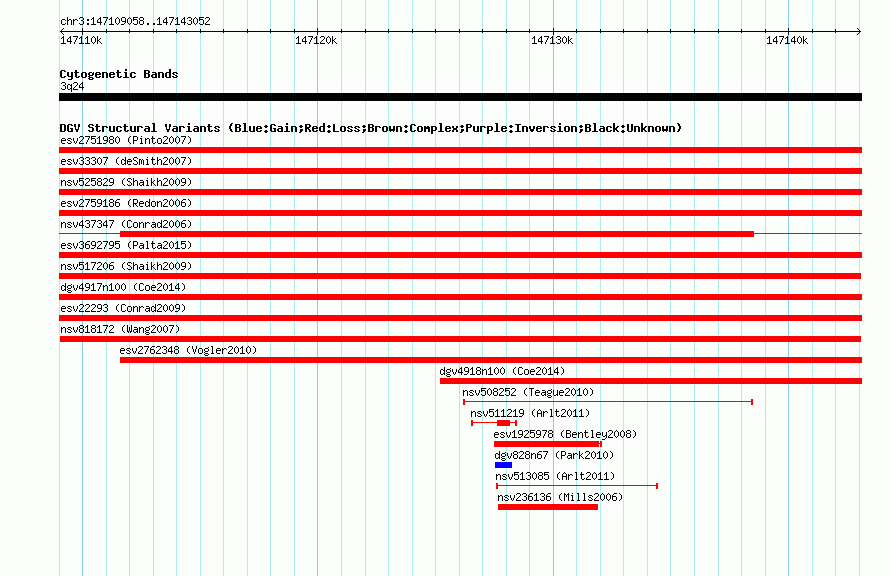Select the nsv818172 red loss bar
890x576 pixels.
coord(460,339)
